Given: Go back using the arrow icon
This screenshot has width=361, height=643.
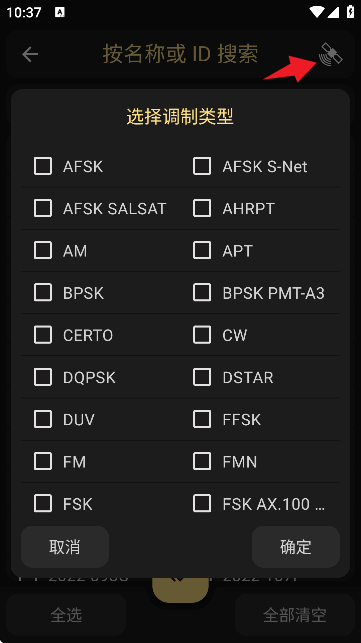Looking at the screenshot, I should pos(30,54).
